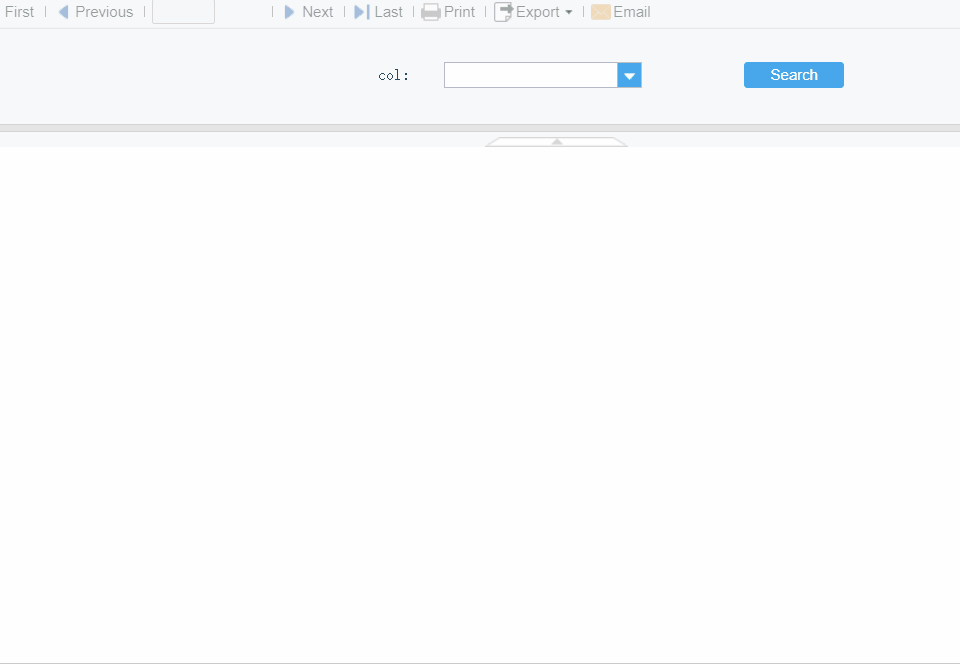Open the col parameter dropdown arrow
This screenshot has width=960, height=664.
pyautogui.click(x=629, y=75)
